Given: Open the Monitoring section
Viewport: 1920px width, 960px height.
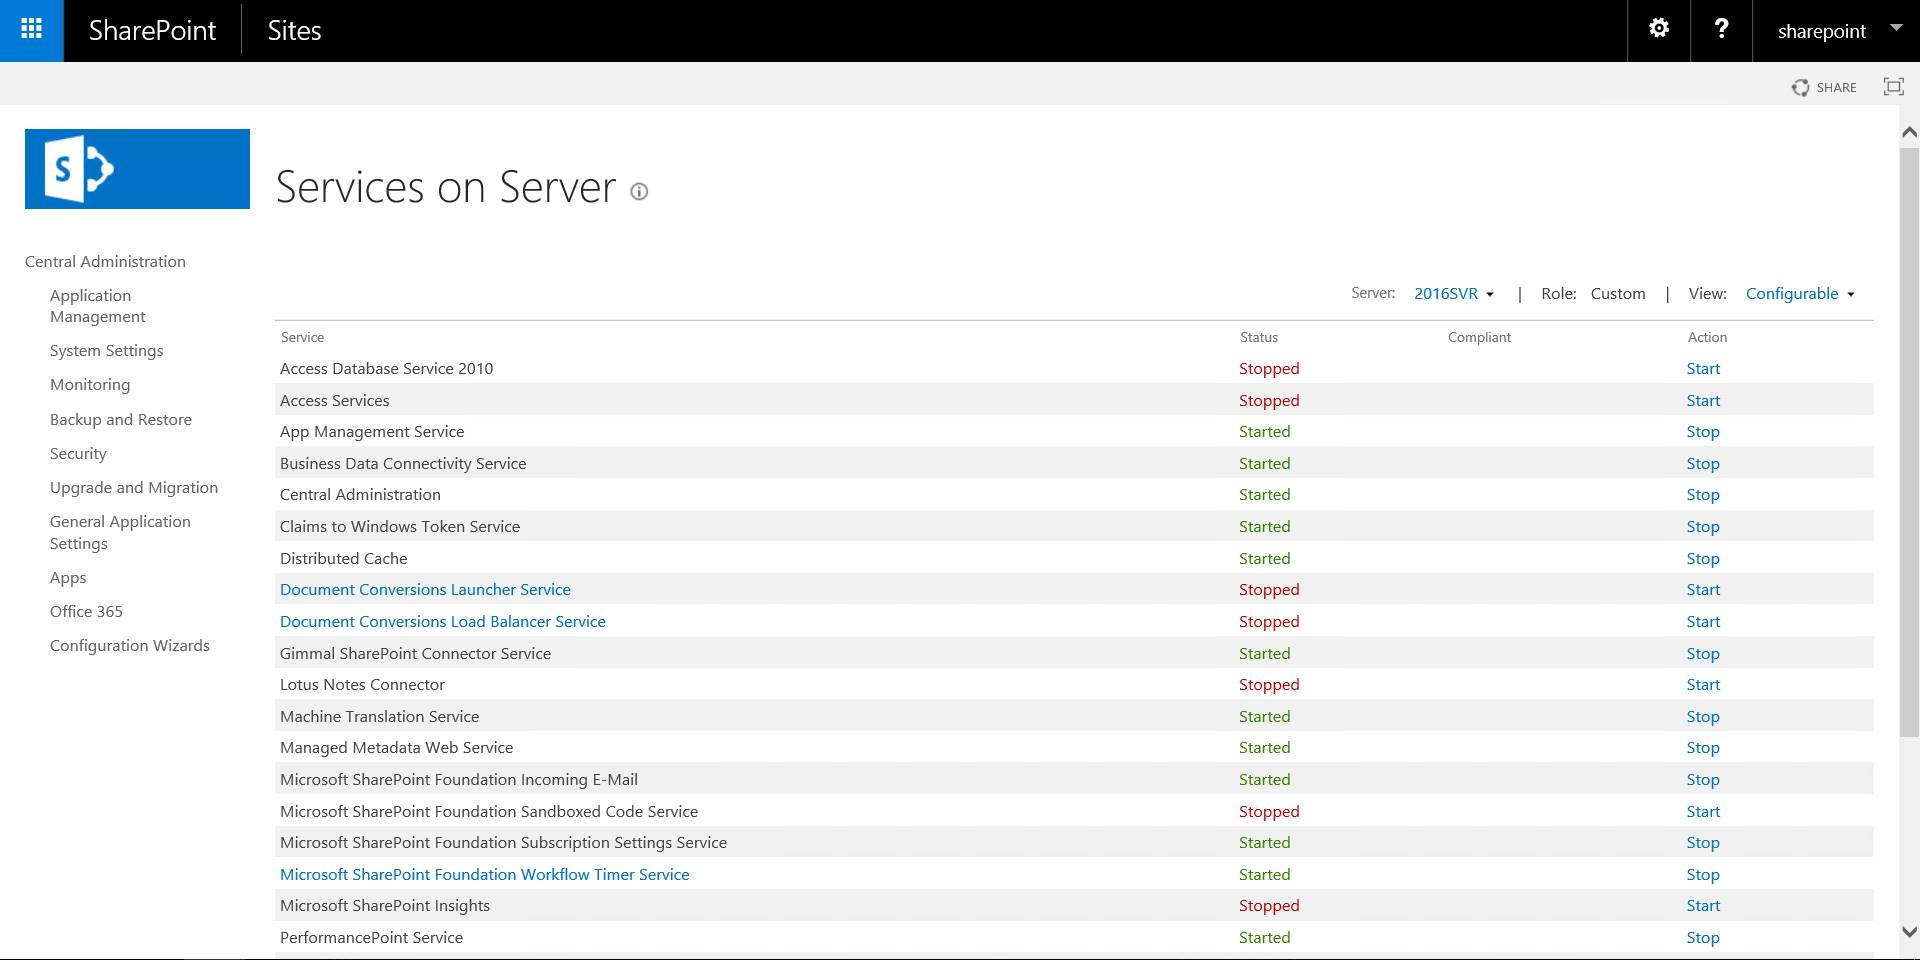Looking at the screenshot, I should [90, 384].
